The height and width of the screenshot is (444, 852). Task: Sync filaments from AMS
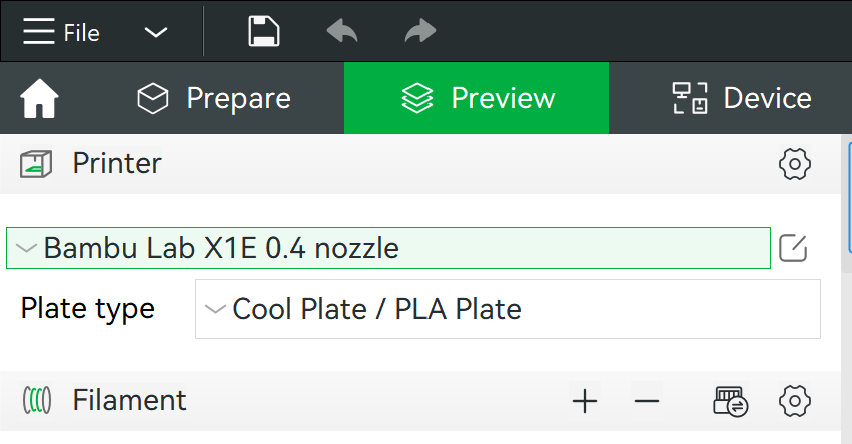[730, 402]
